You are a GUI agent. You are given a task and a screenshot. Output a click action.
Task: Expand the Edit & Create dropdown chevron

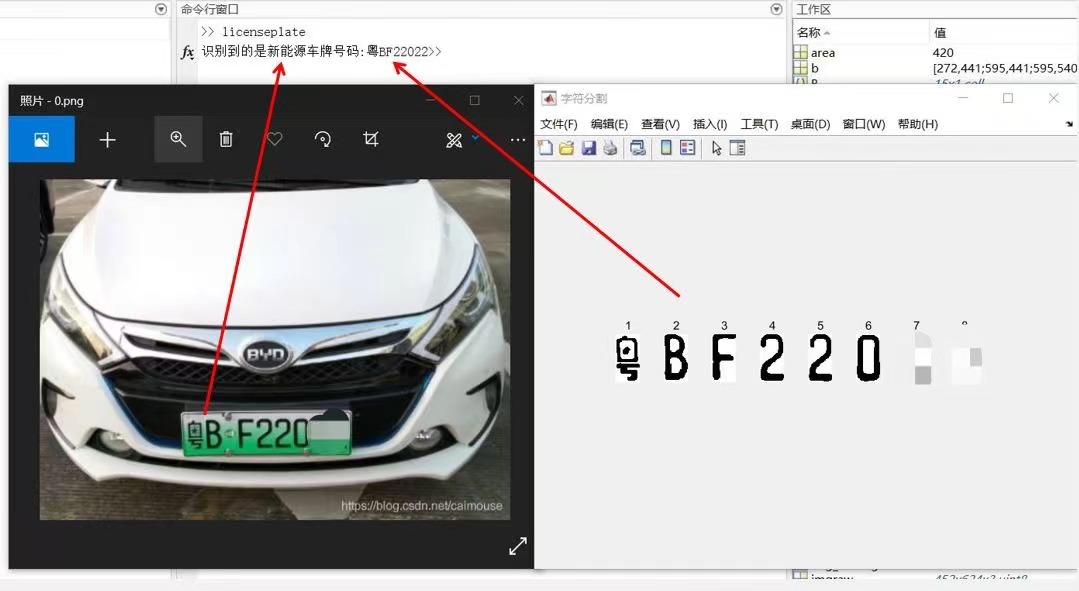[476, 138]
